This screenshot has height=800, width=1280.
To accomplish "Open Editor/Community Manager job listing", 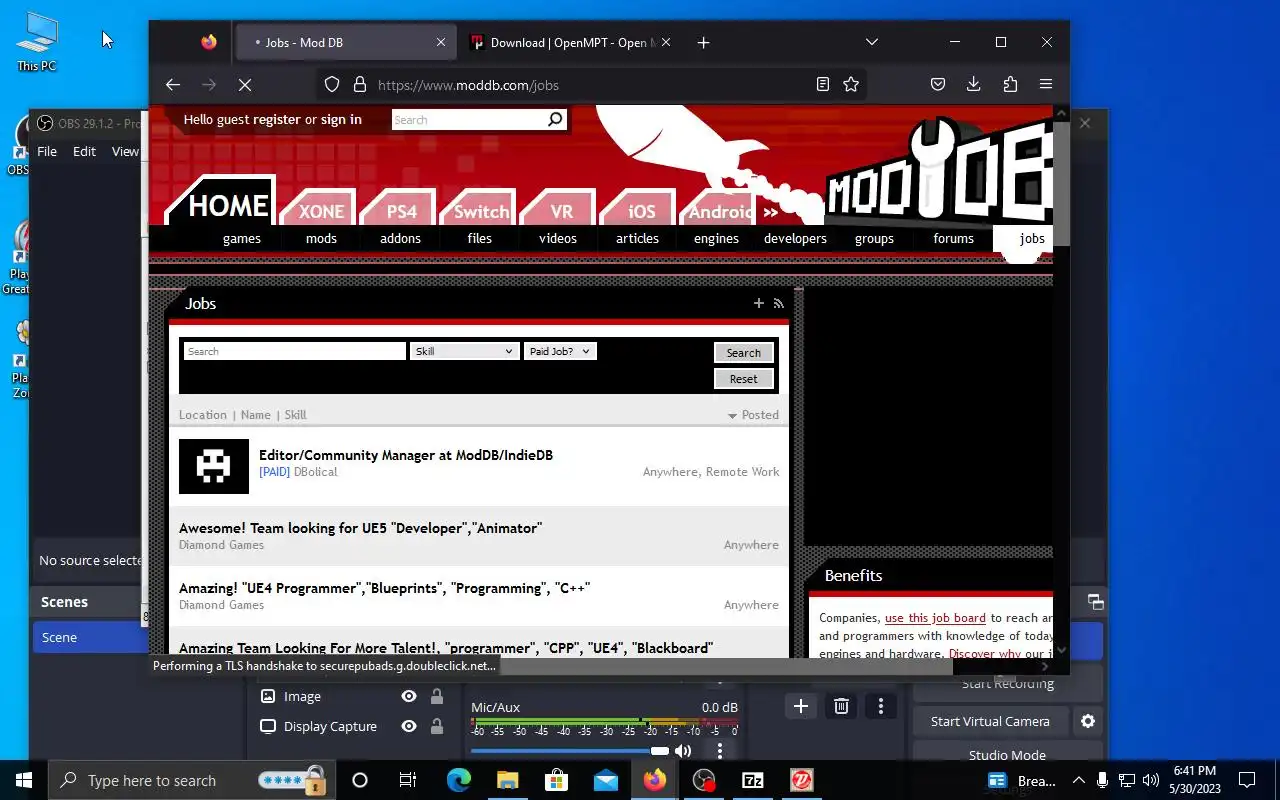I will (x=406, y=455).
